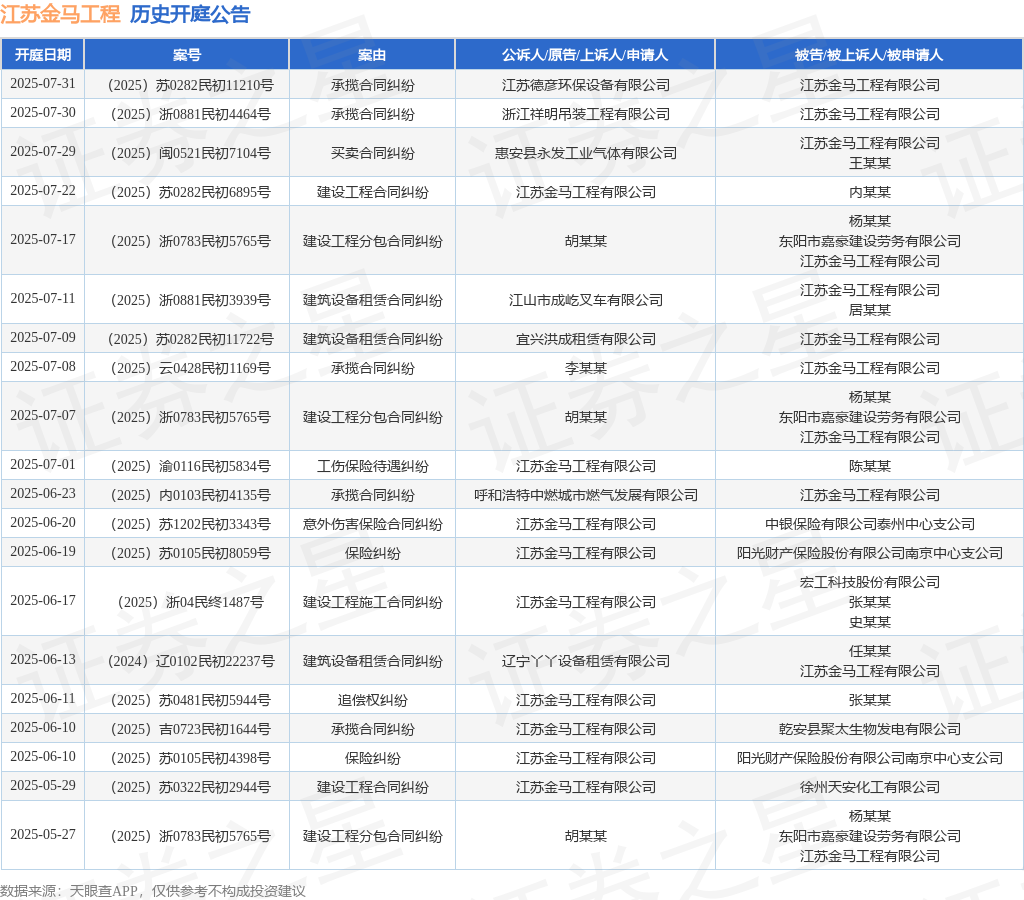Select defendant 徐州天安化工有限公司
The image size is (1024, 900).
coord(870,788)
